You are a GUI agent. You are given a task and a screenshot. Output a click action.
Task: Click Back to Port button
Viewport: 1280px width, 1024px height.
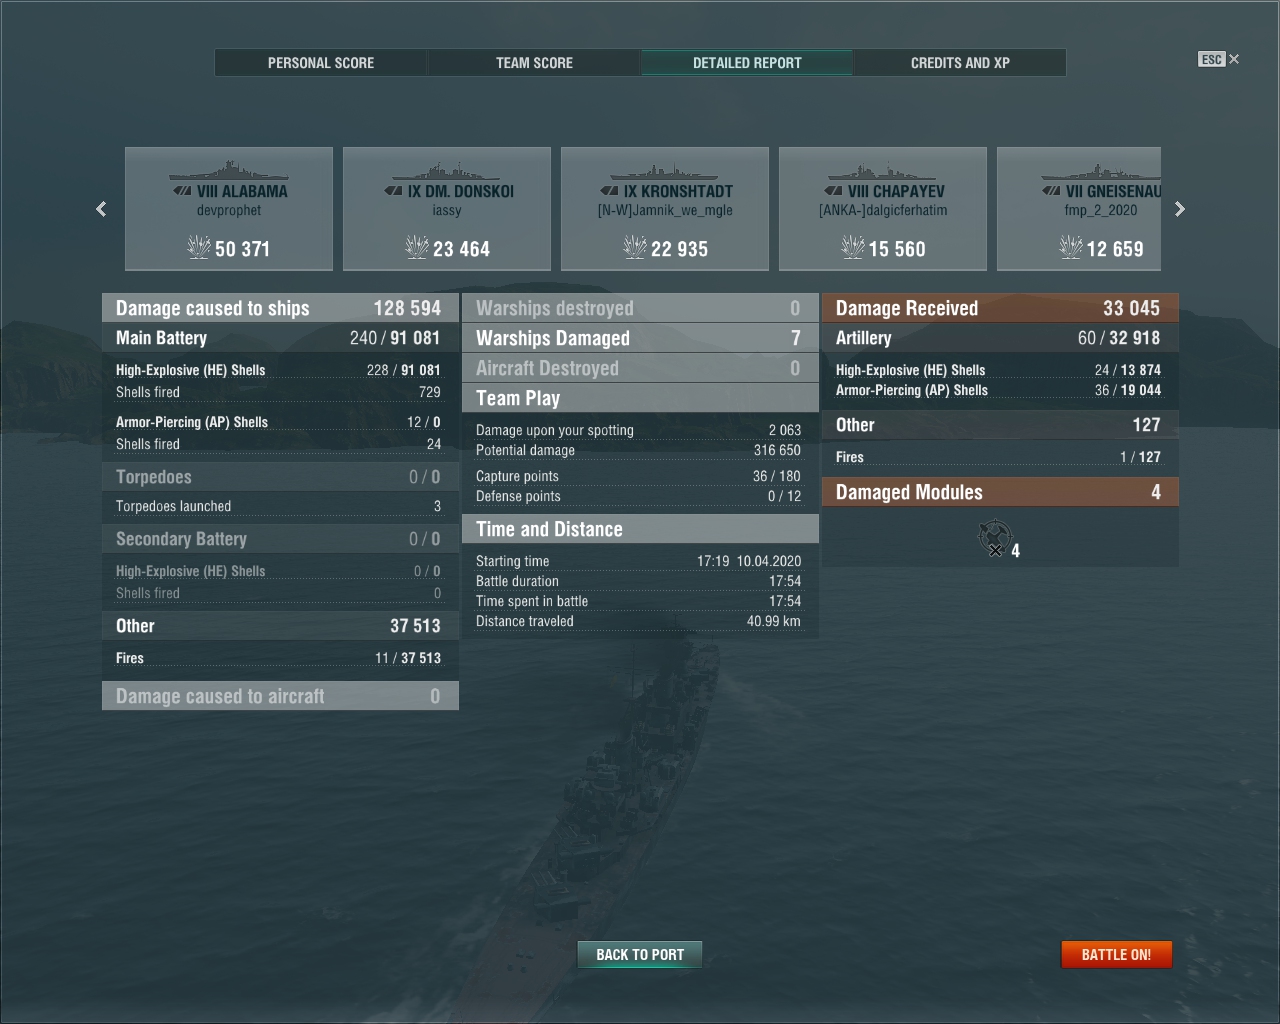pos(640,955)
